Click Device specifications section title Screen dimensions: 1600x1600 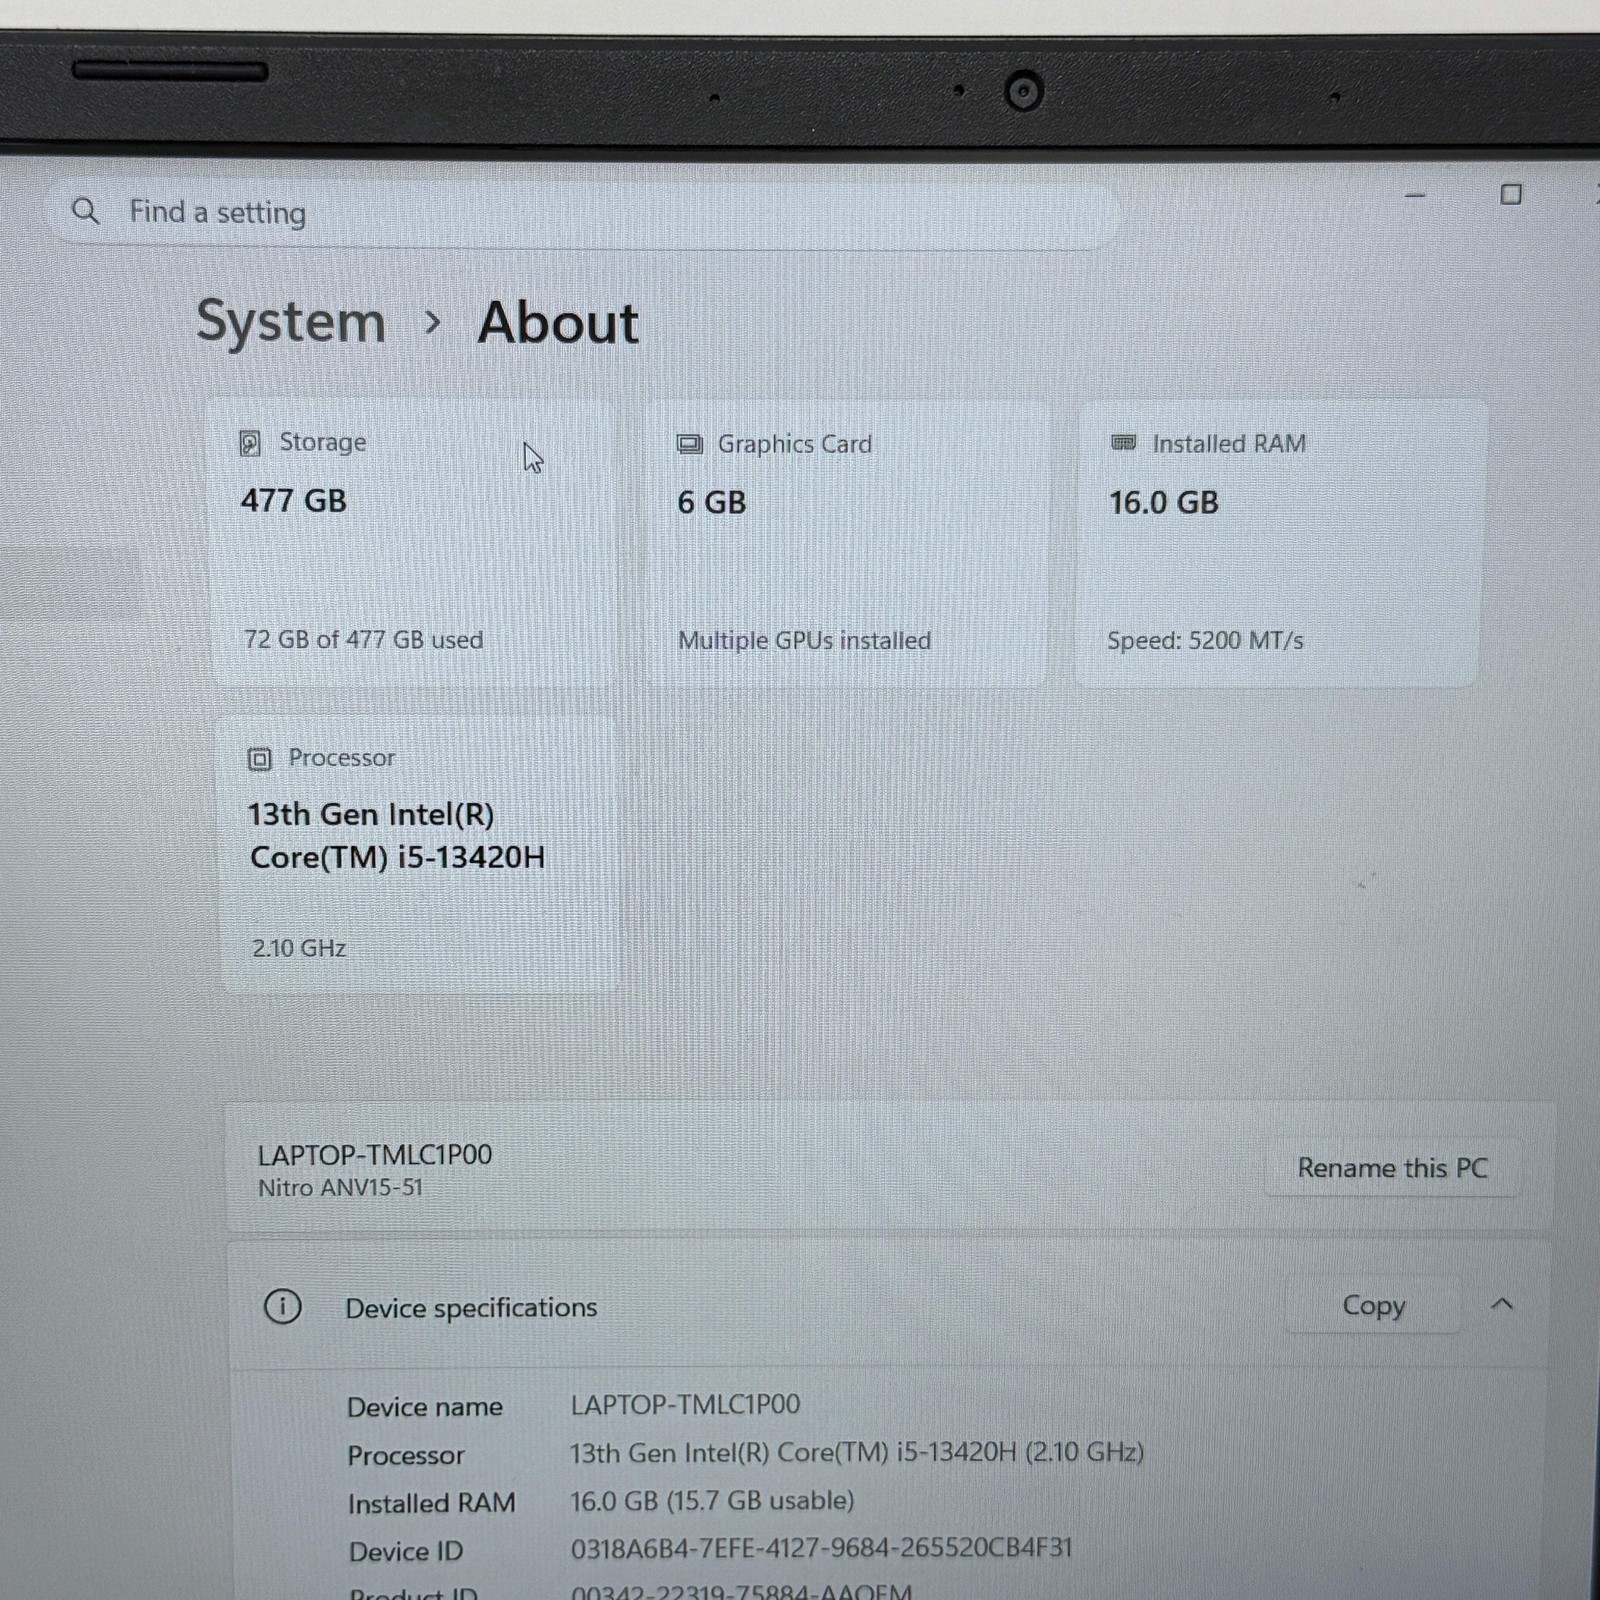(471, 1308)
